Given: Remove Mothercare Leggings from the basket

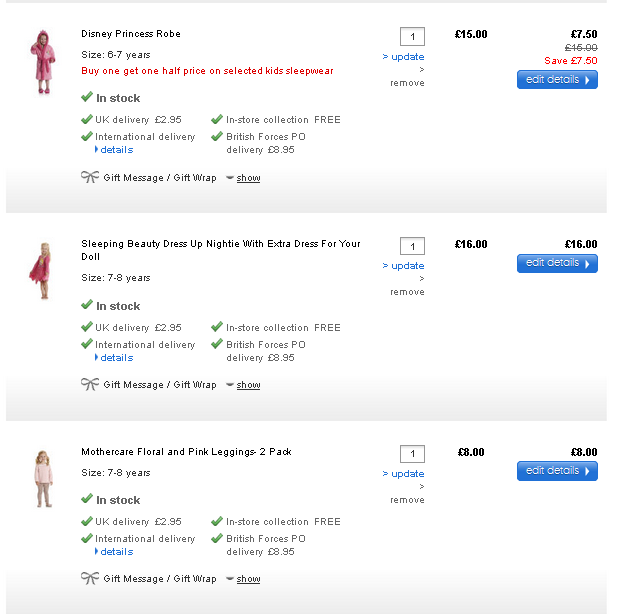Looking at the screenshot, I should 407,500.
